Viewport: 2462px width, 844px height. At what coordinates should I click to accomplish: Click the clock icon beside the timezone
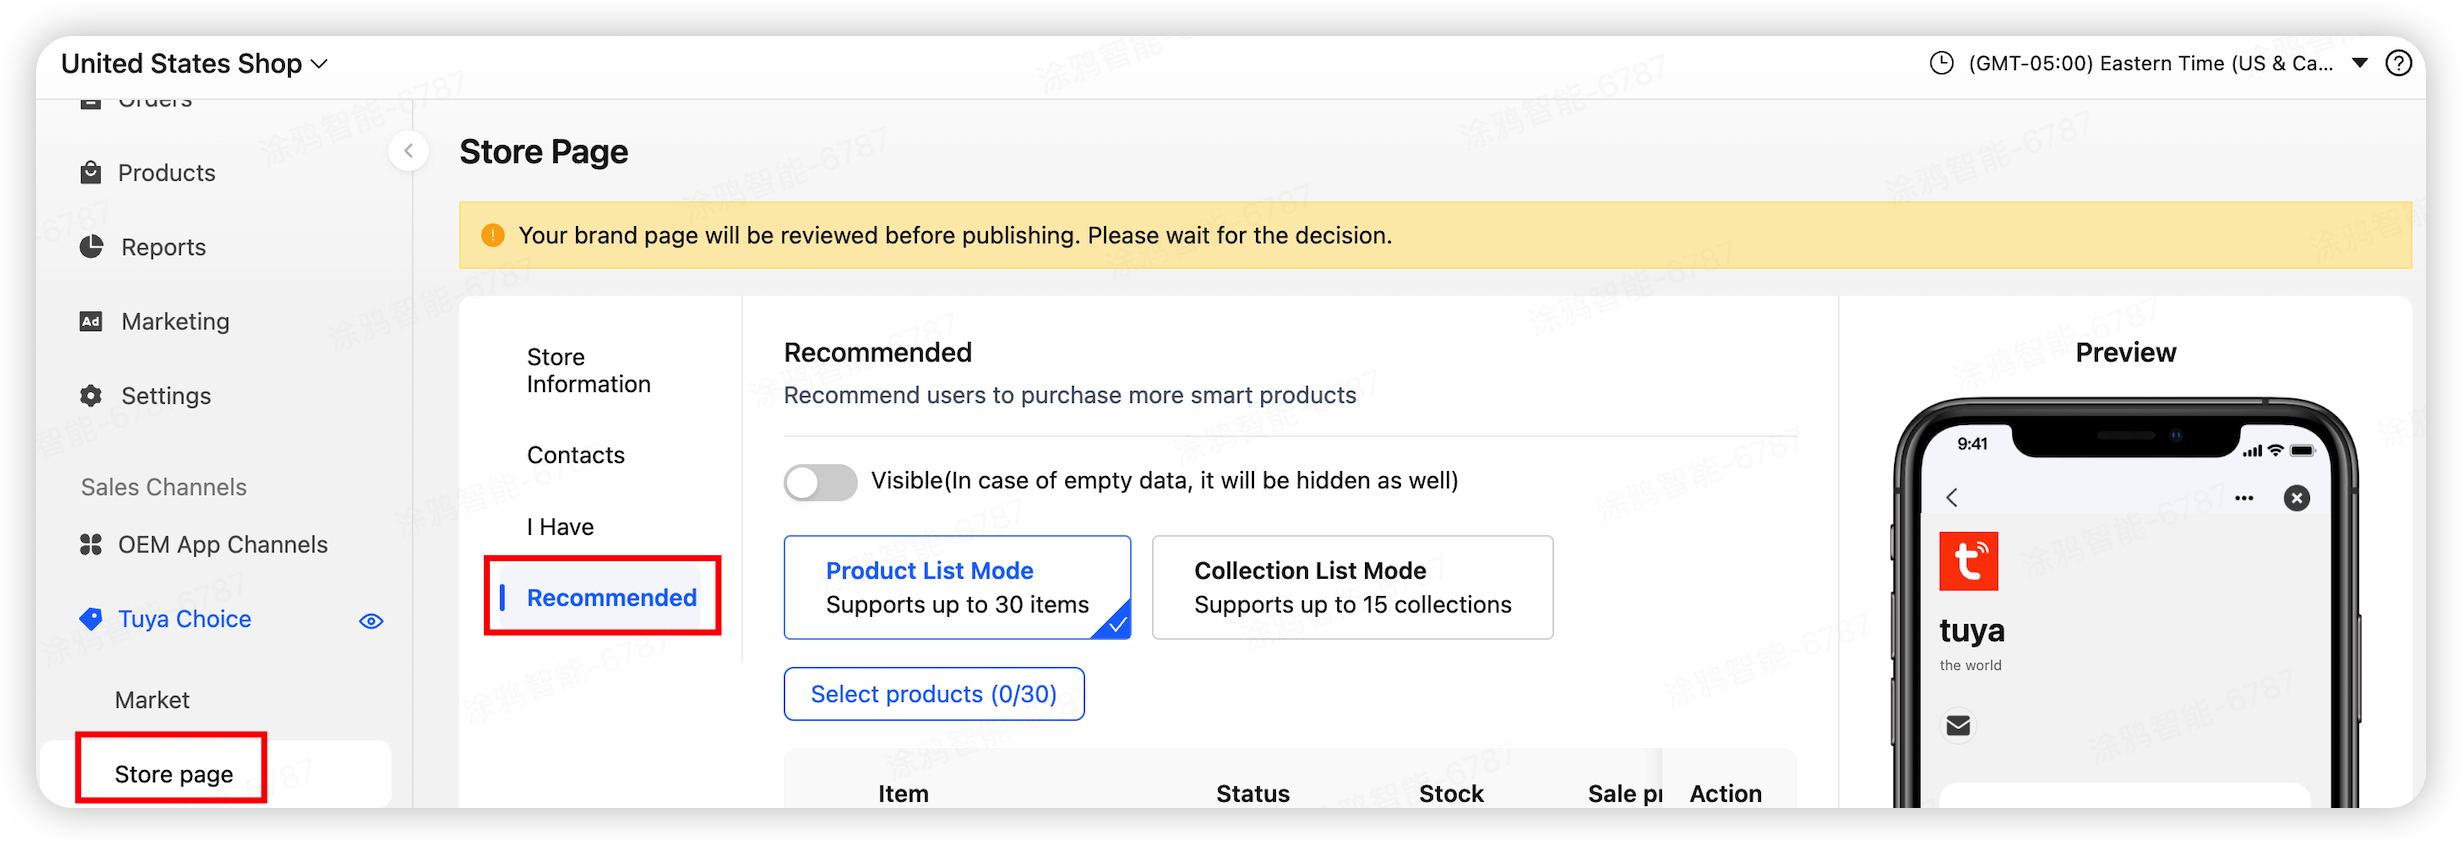click(x=1941, y=63)
